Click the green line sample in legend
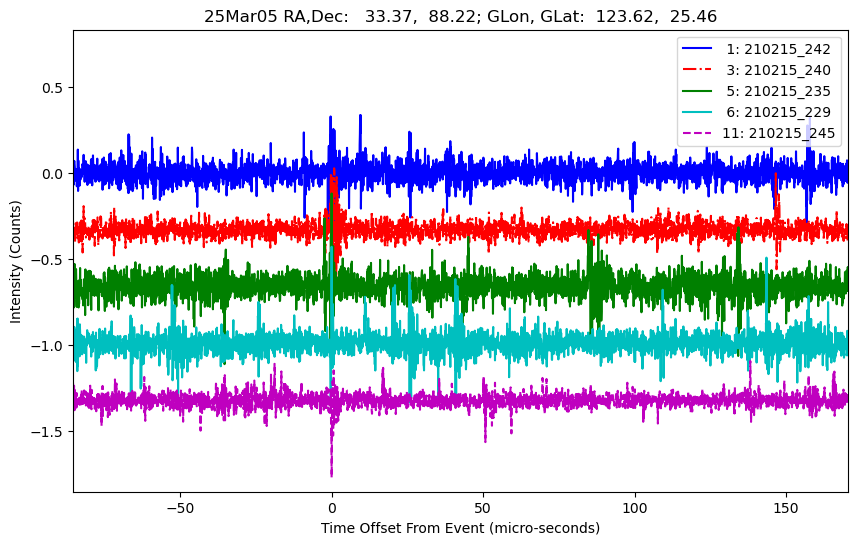This screenshot has width=858, height=545. (697, 90)
